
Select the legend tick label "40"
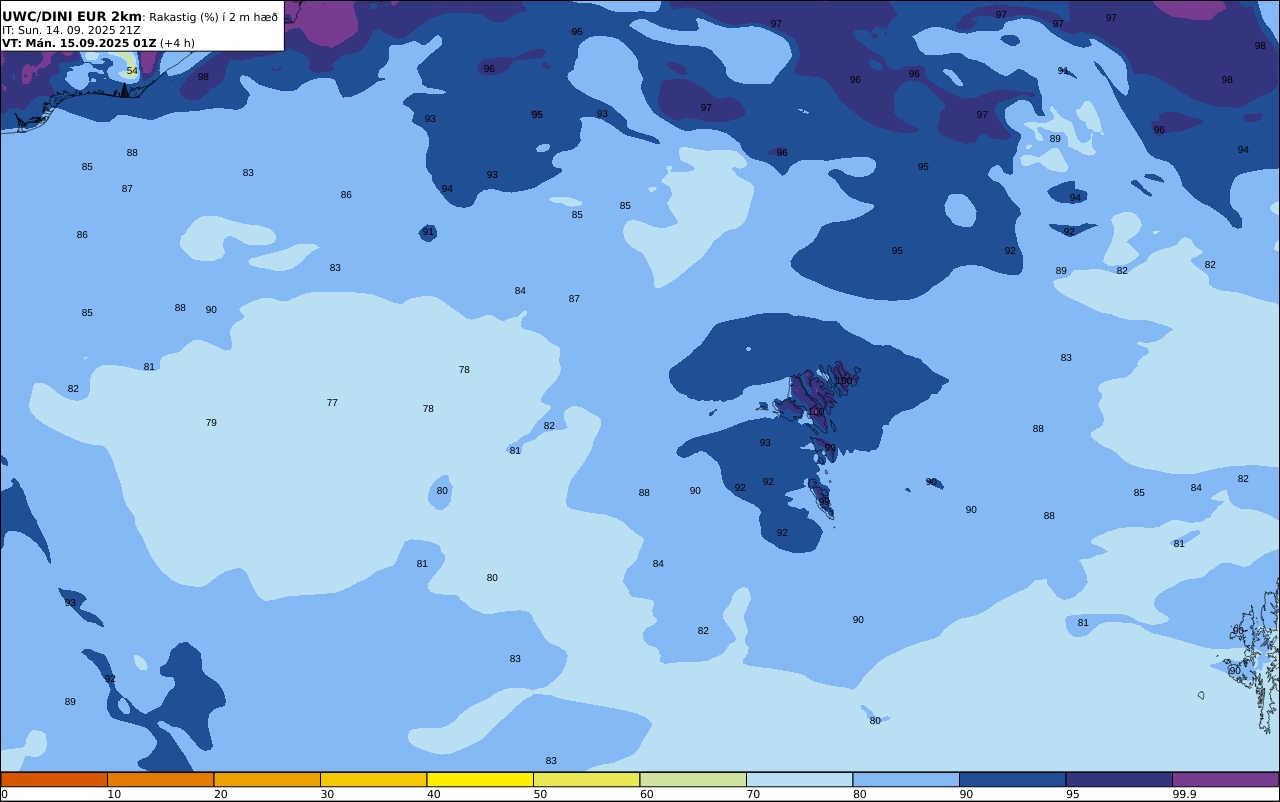pyautogui.click(x=433, y=794)
